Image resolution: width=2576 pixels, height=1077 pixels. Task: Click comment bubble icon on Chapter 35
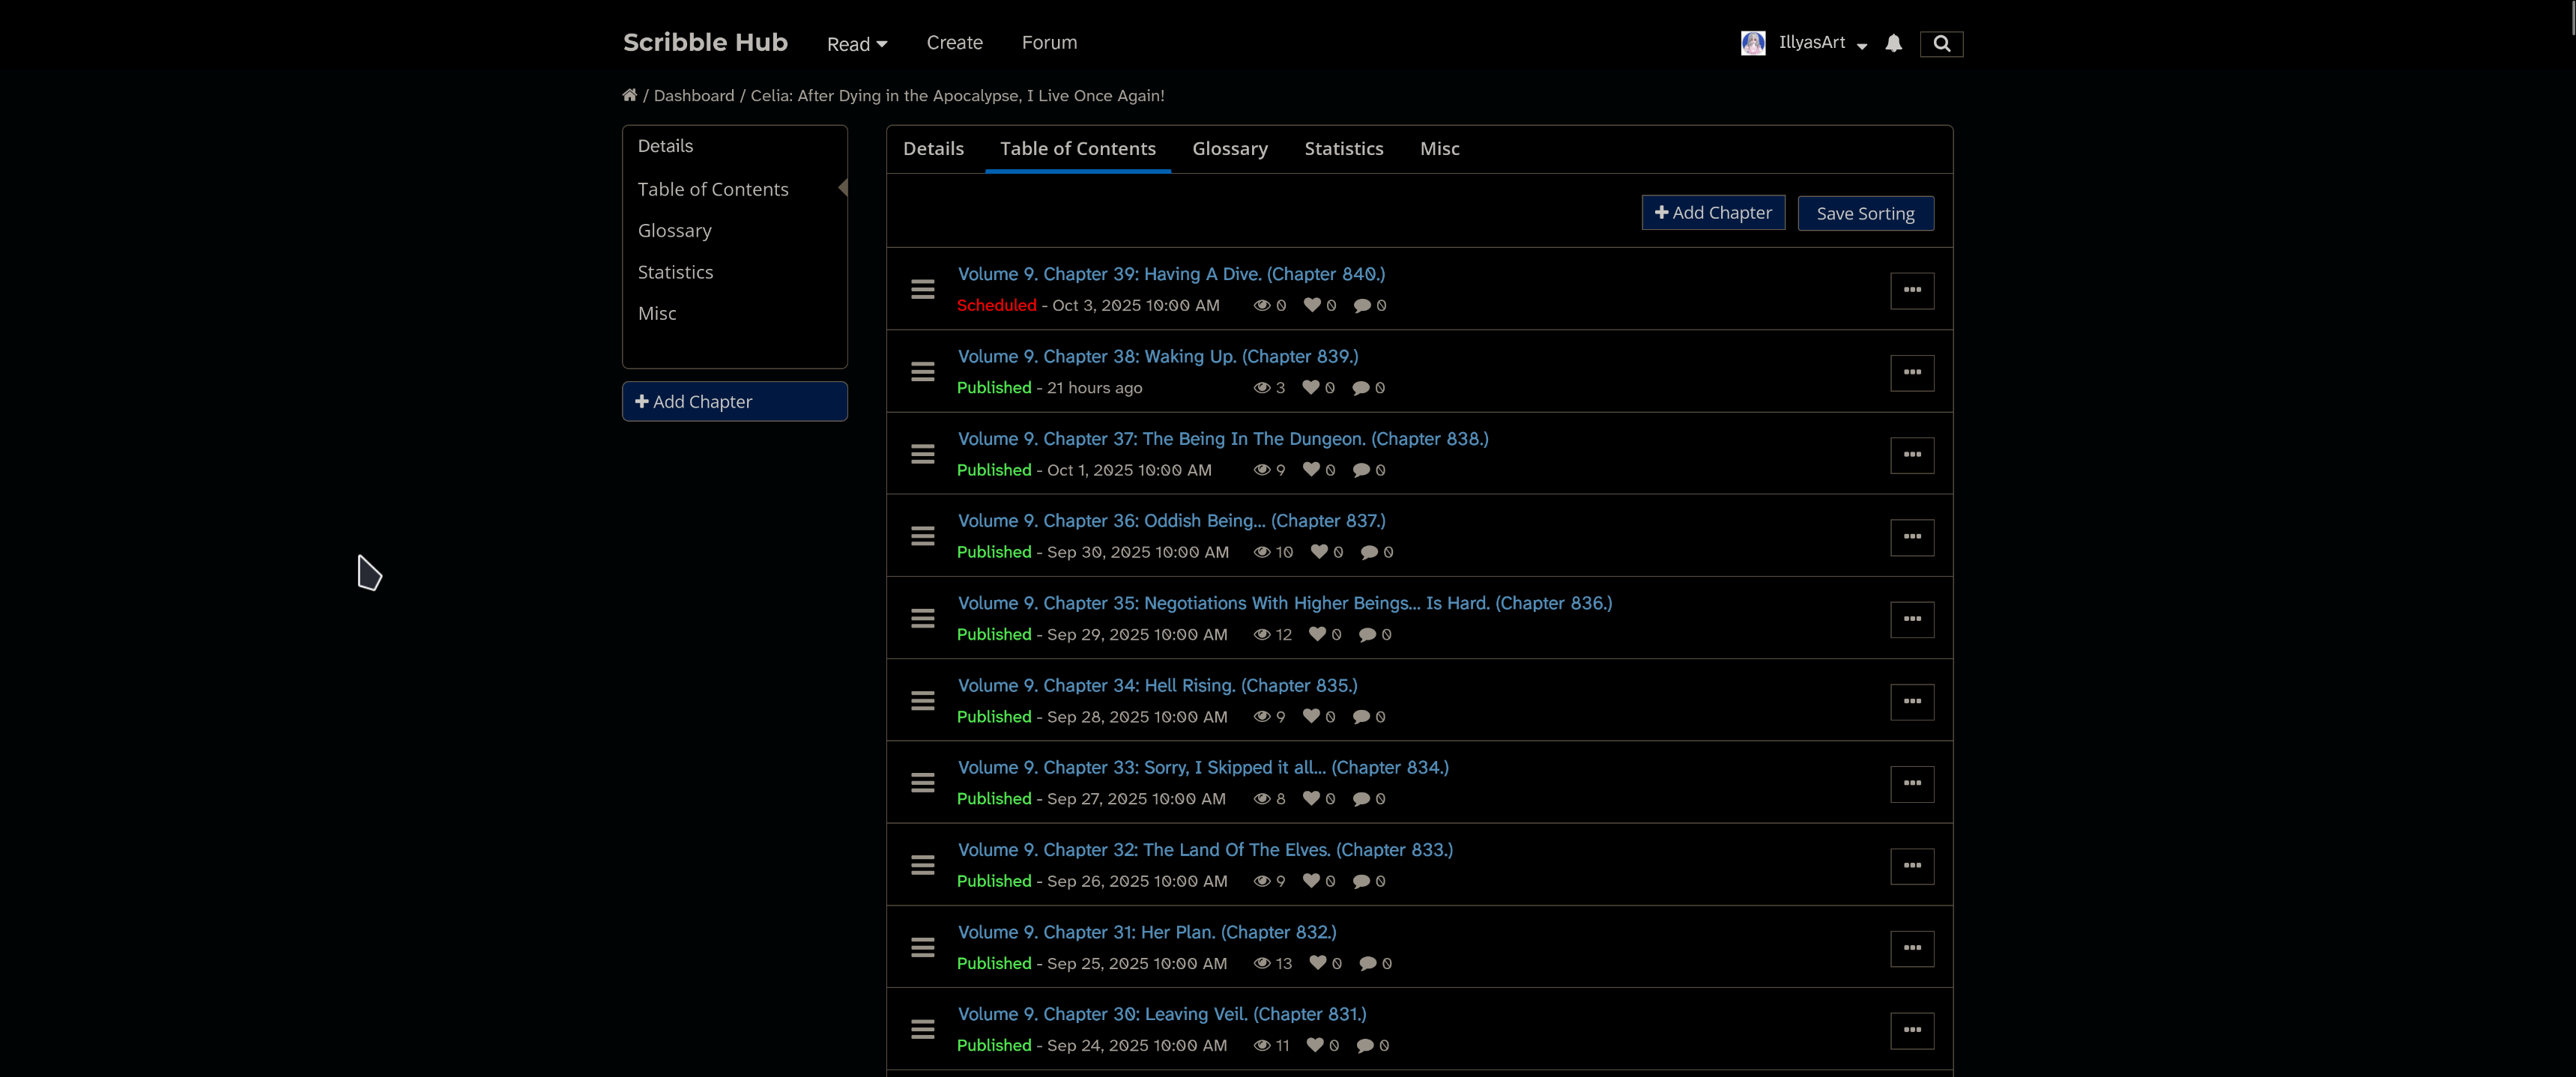[x=1367, y=634]
